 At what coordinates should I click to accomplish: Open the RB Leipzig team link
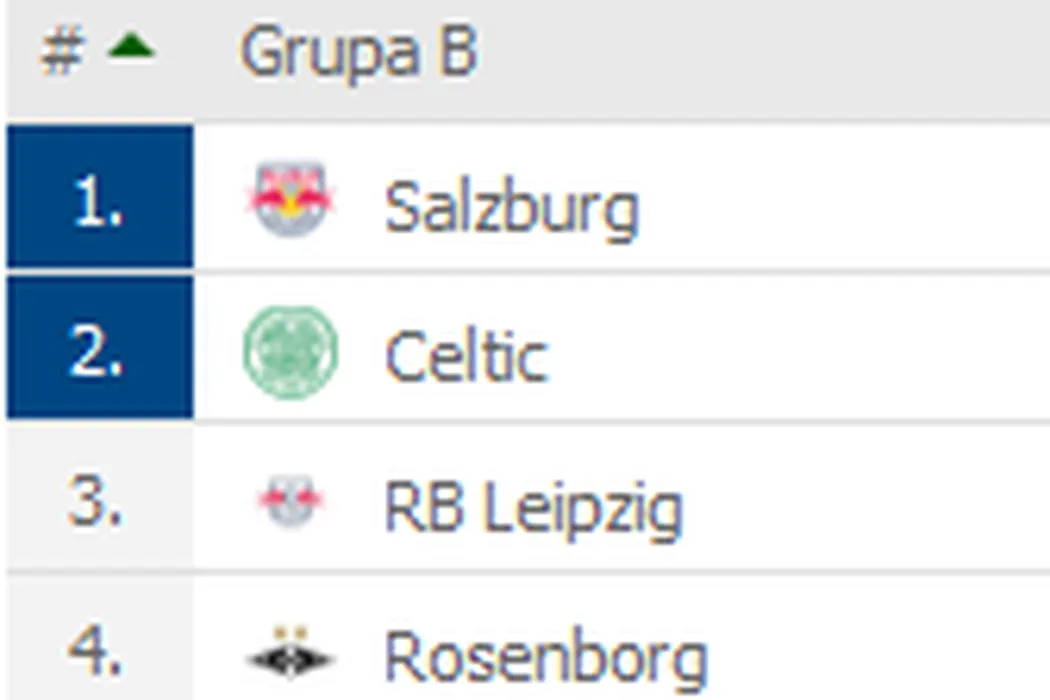(533, 508)
